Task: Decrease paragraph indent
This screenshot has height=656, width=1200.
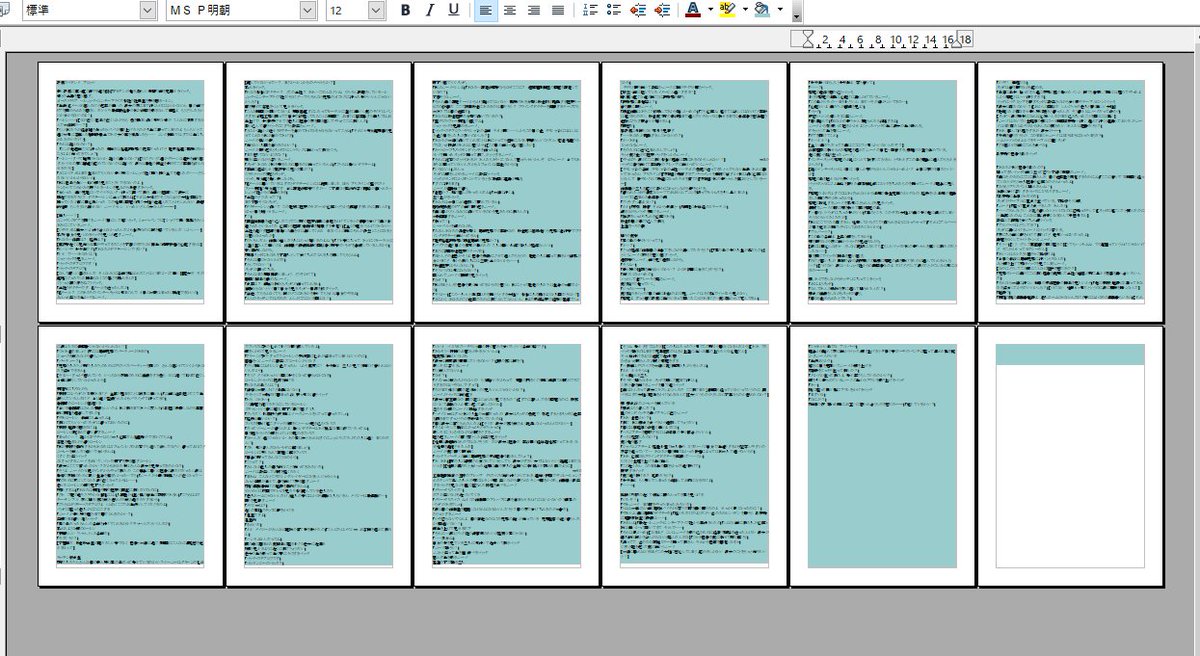Action: (x=638, y=10)
